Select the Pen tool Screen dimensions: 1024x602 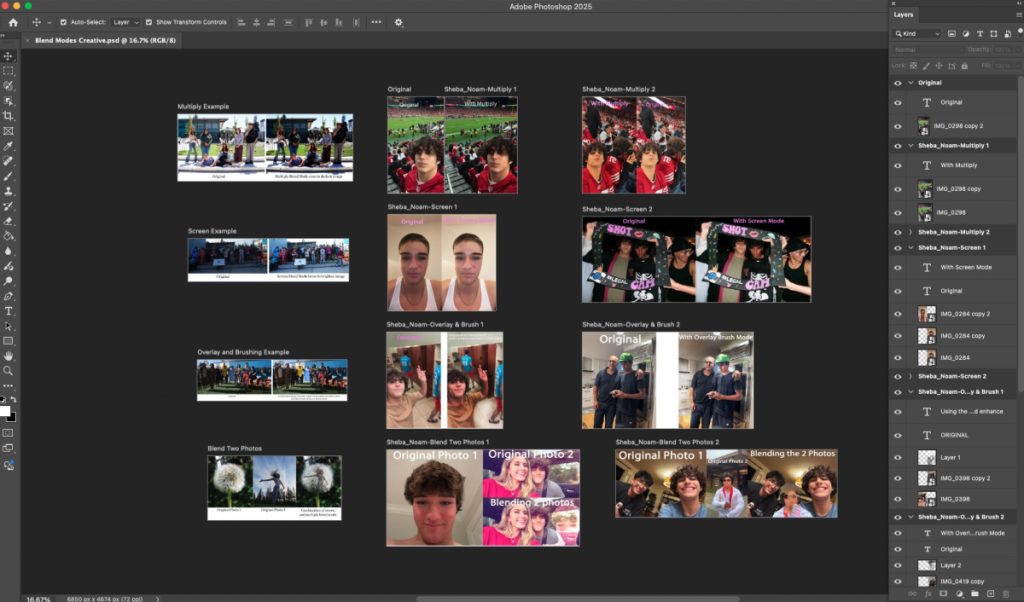(x=8, y=296)
